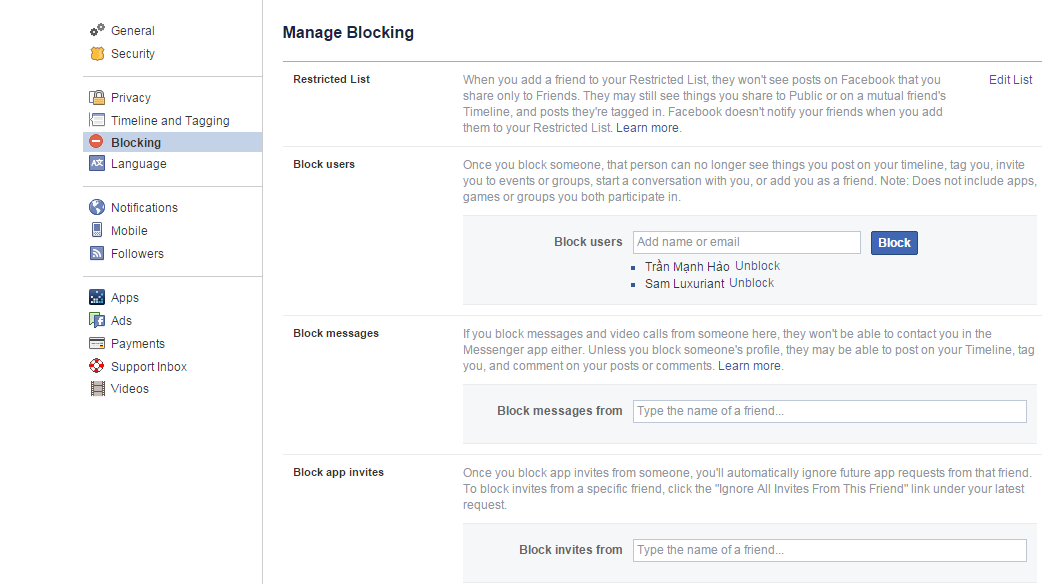Click the Privacy lock icon
The height and width of the screenshot is (584, 1062).
coord(97,98)
